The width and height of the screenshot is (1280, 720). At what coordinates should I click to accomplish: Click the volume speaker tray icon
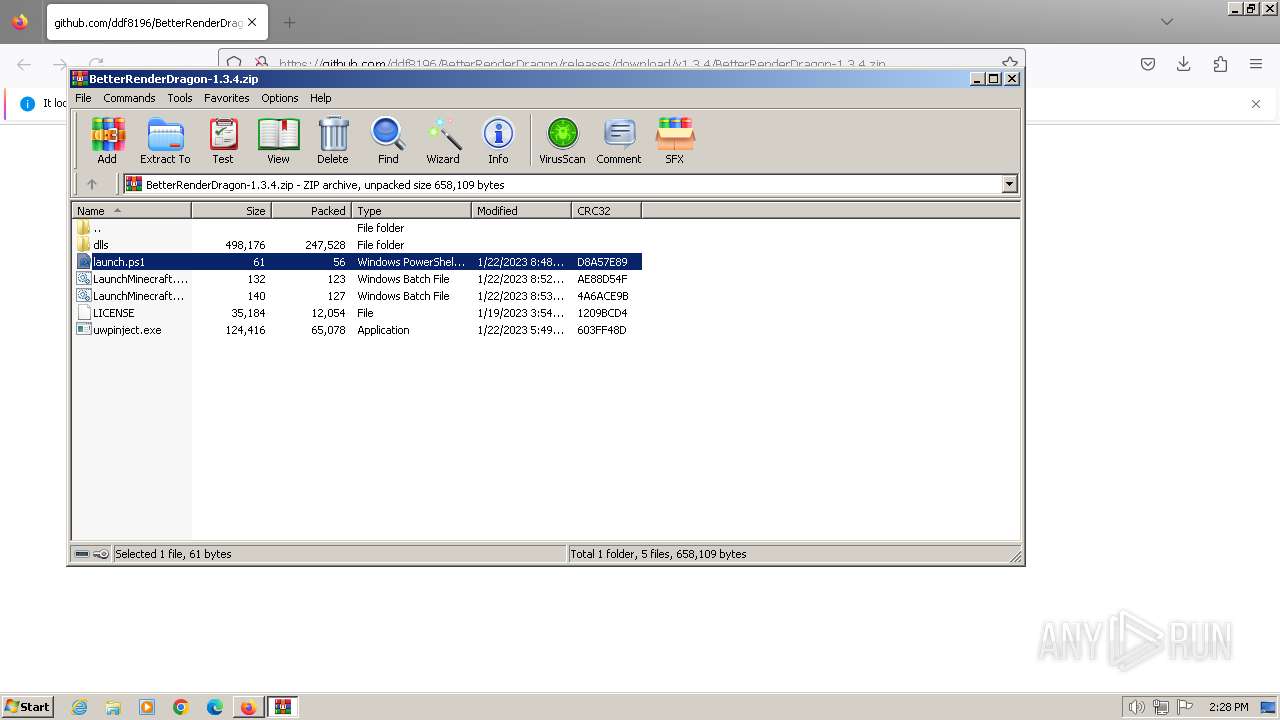pyautogui.click(x=1137, y=707)
